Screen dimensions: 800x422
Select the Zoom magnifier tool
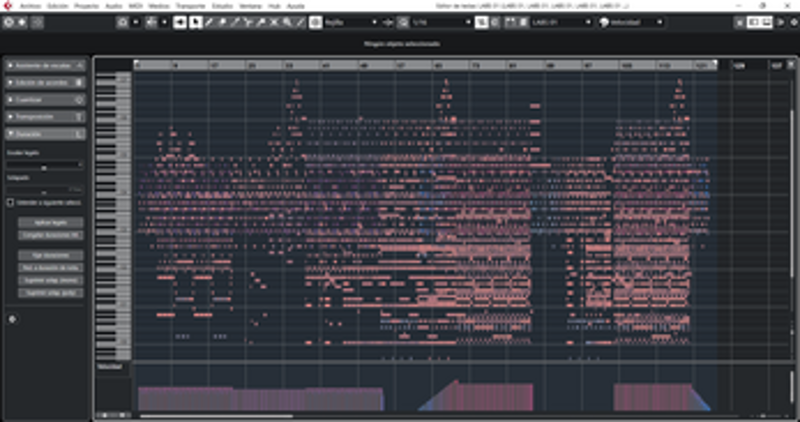(x=286, y=21)
